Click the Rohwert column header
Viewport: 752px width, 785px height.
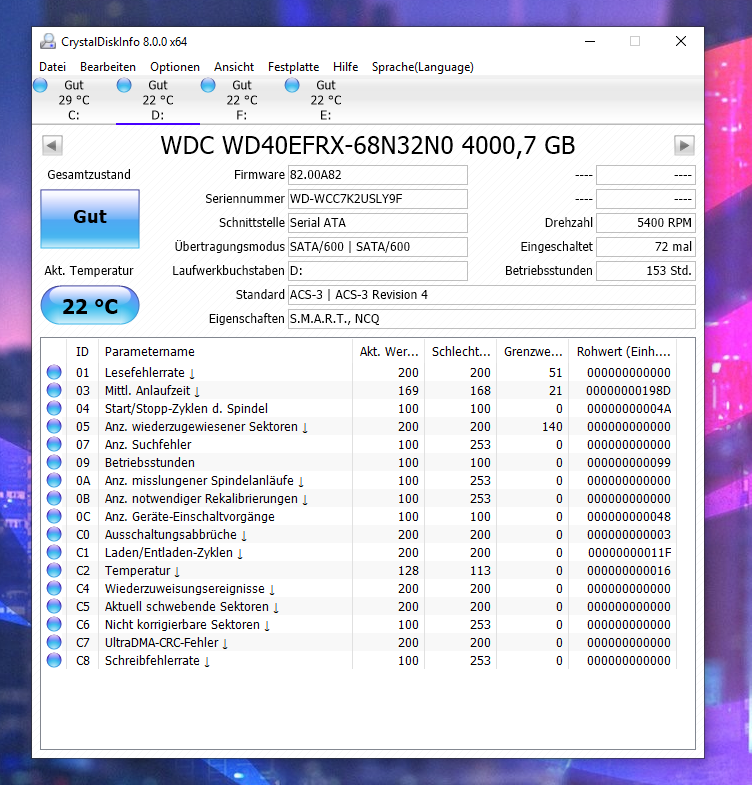click(x=623, y=351)
